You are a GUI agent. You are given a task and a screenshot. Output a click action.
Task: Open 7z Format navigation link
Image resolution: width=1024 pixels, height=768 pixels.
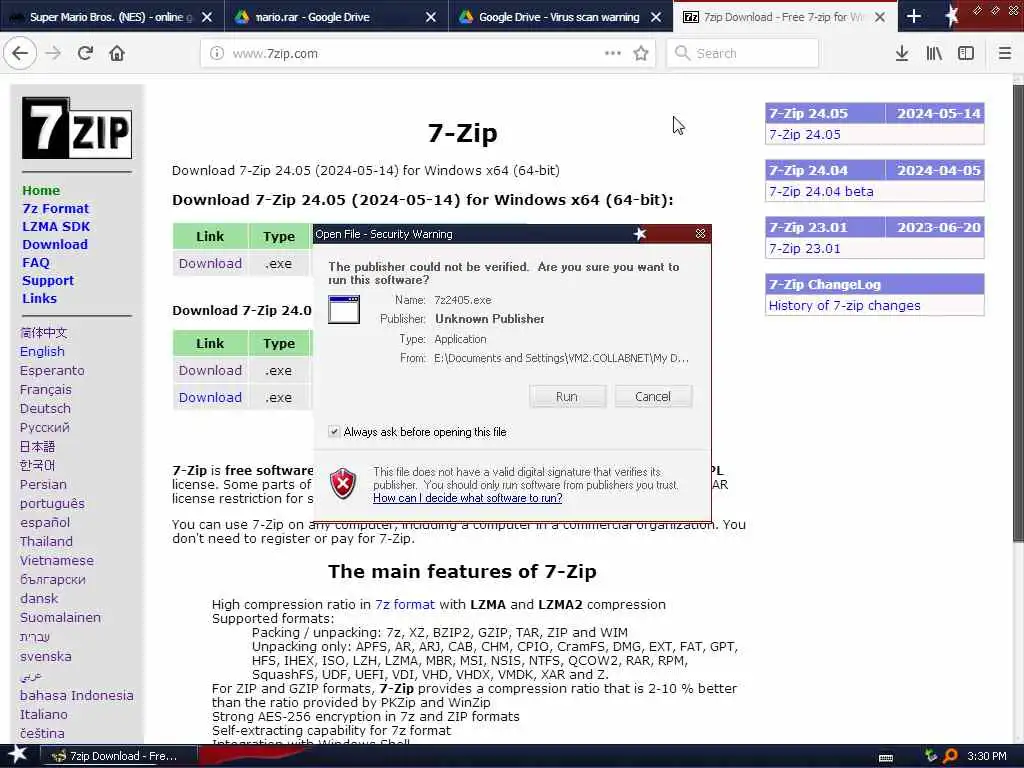(56, 208)
